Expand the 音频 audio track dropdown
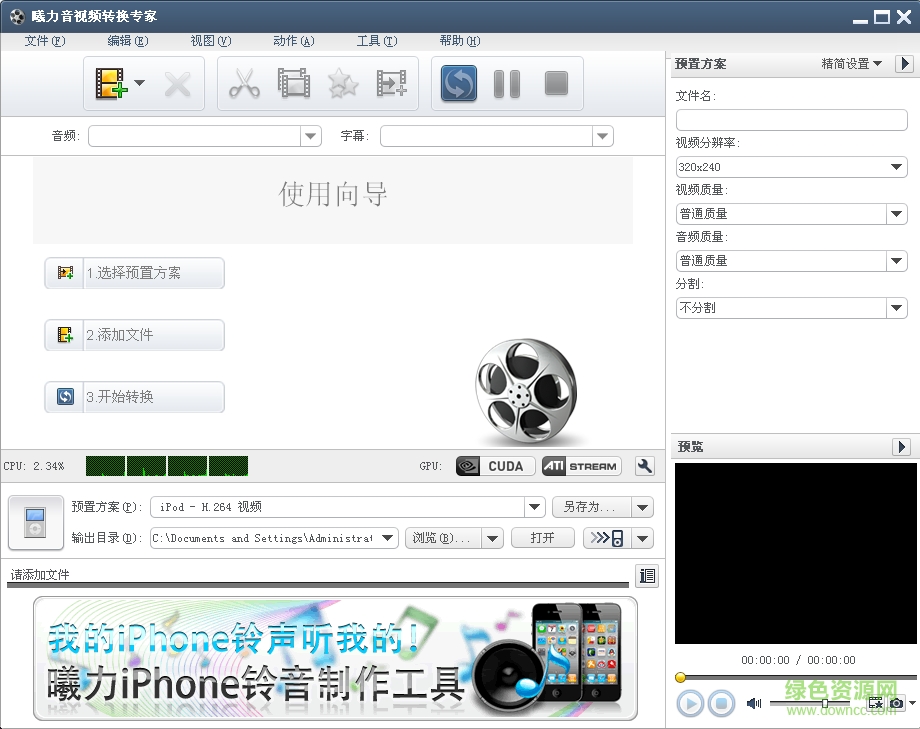920x729 pixels. (x=310, y=135)
